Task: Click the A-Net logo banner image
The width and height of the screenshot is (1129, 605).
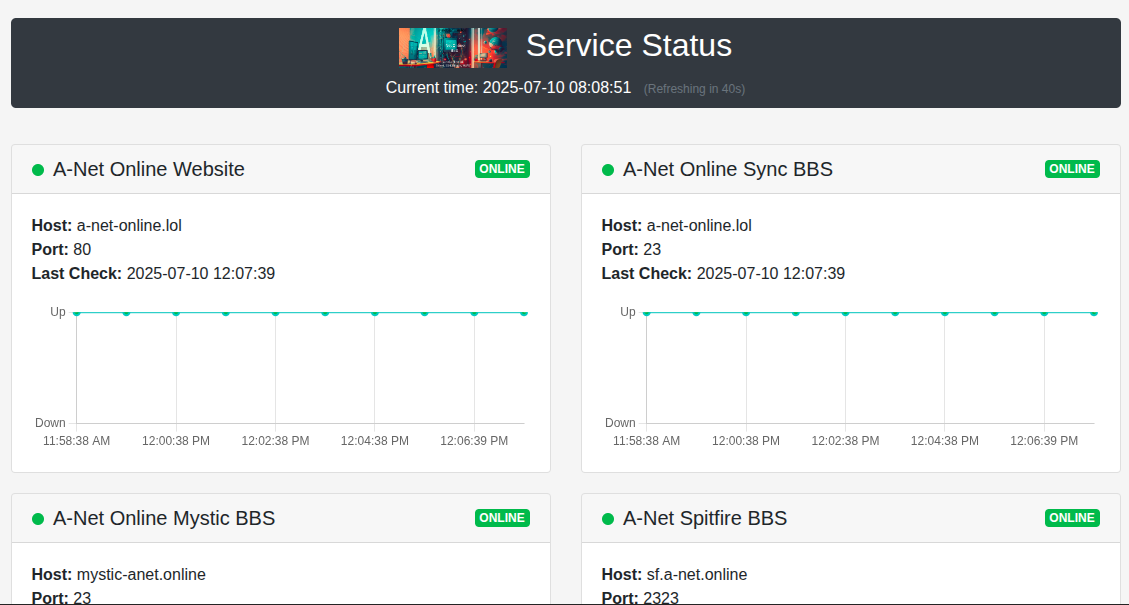Action: tap(453, 48)
